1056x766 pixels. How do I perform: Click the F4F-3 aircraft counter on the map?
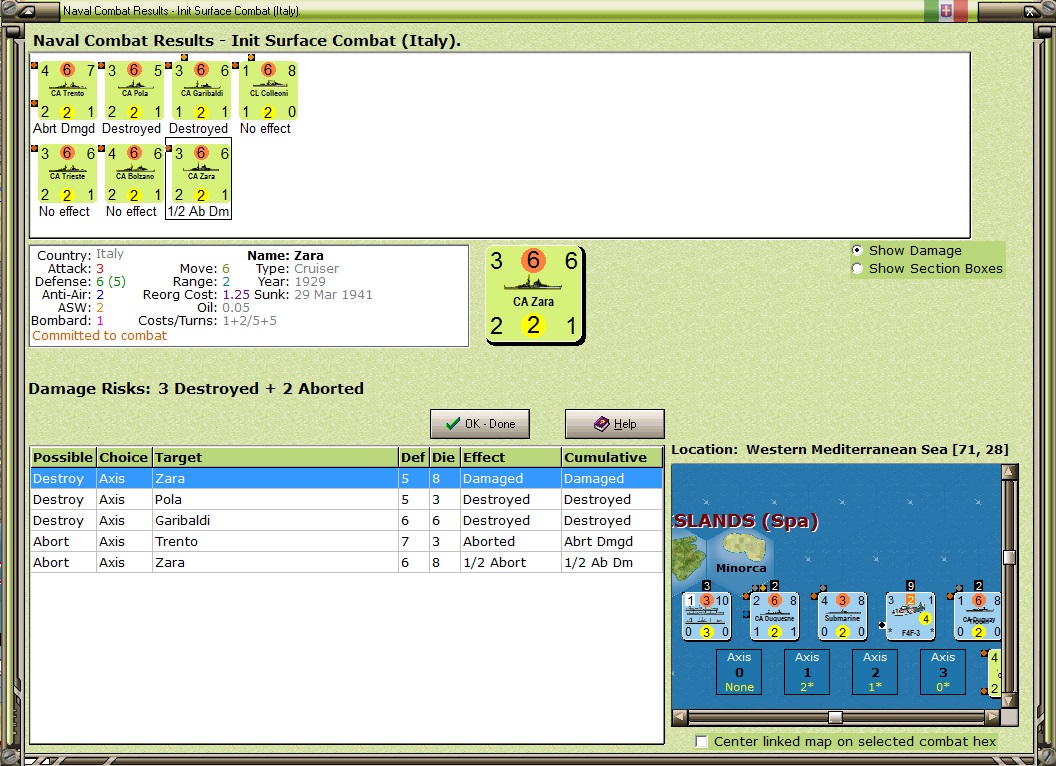[x=911, y=616]
